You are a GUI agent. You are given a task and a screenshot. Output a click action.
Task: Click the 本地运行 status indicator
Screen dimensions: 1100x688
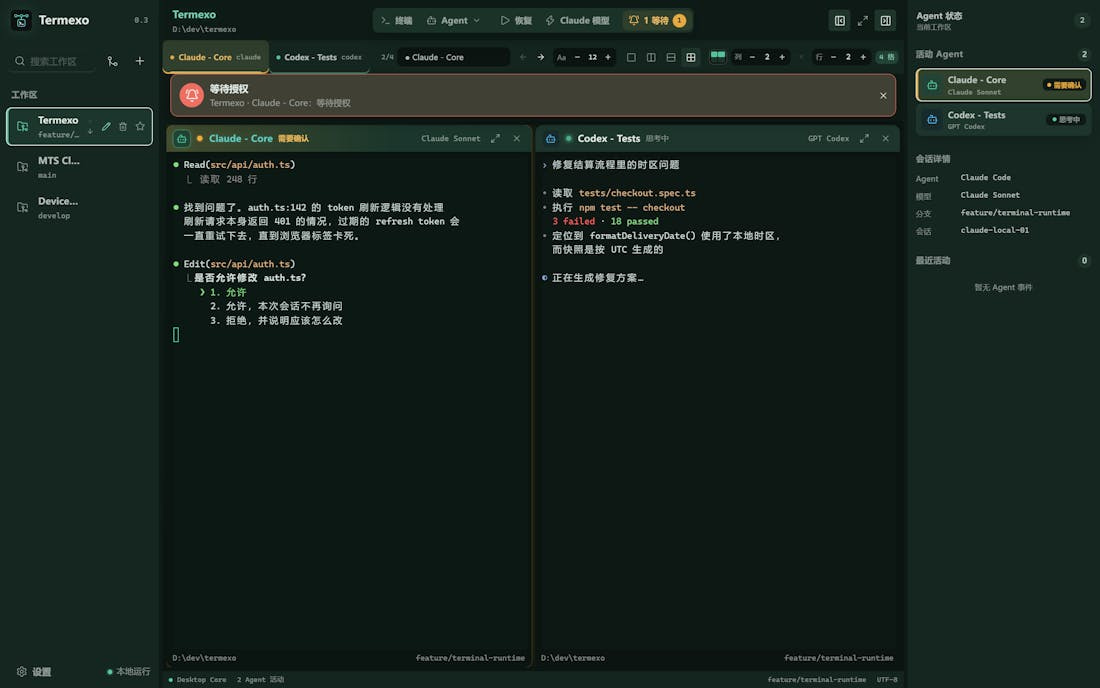128,671
